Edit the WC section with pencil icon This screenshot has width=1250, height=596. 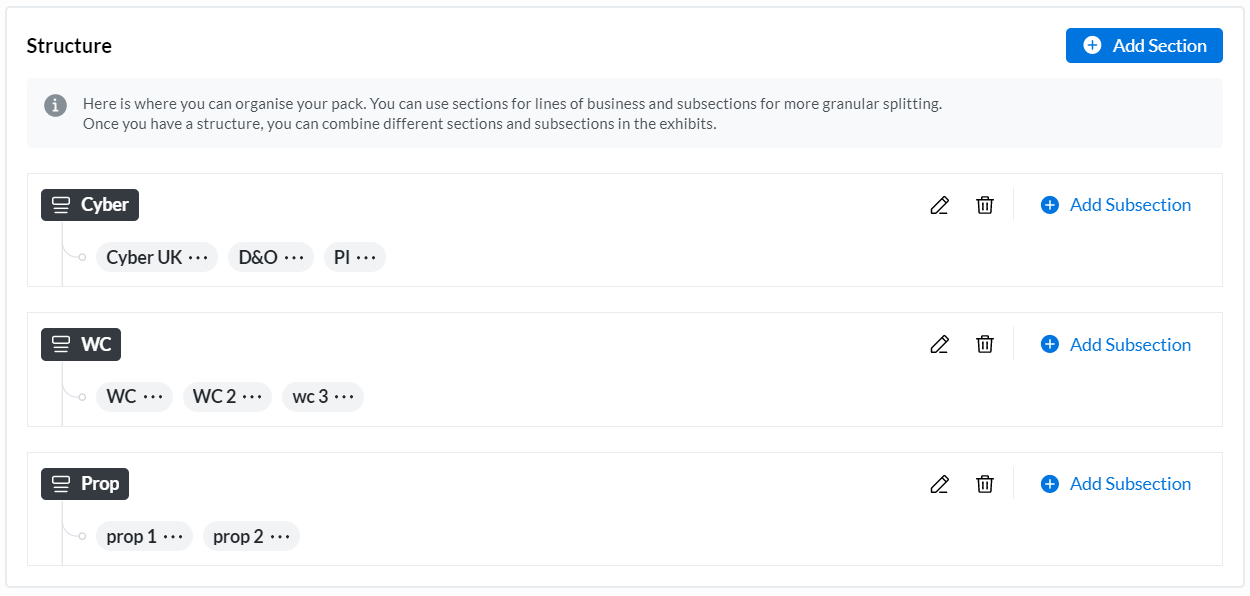[939, 344]
